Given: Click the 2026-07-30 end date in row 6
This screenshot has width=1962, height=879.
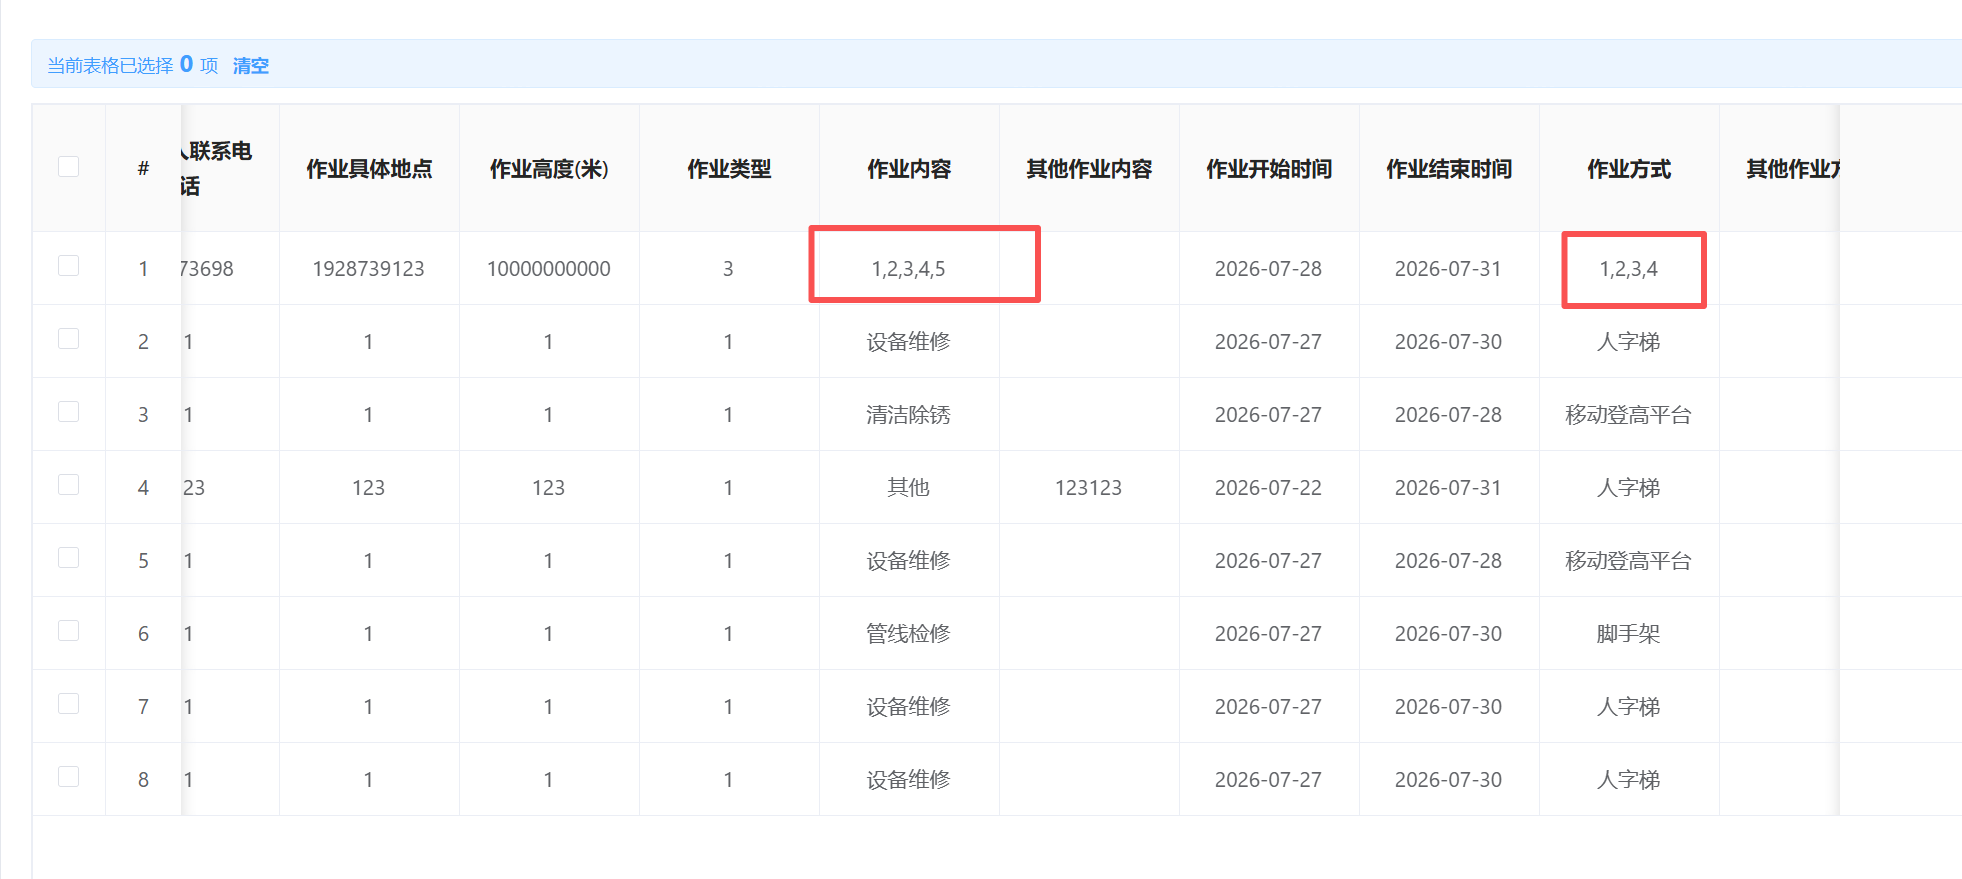Looking at the screenshot, I should (1448, 634).
